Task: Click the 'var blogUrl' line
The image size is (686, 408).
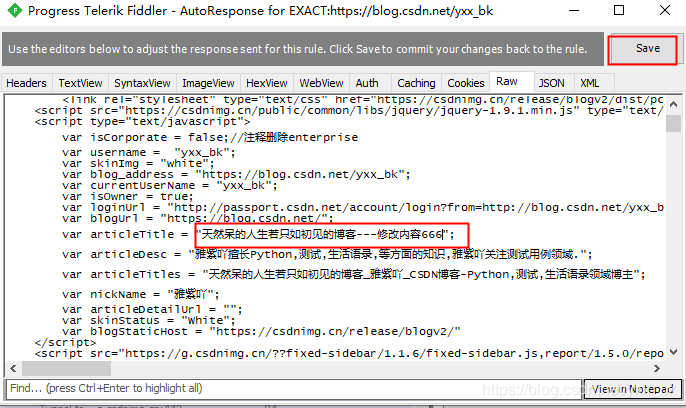Action: (198, 219)
